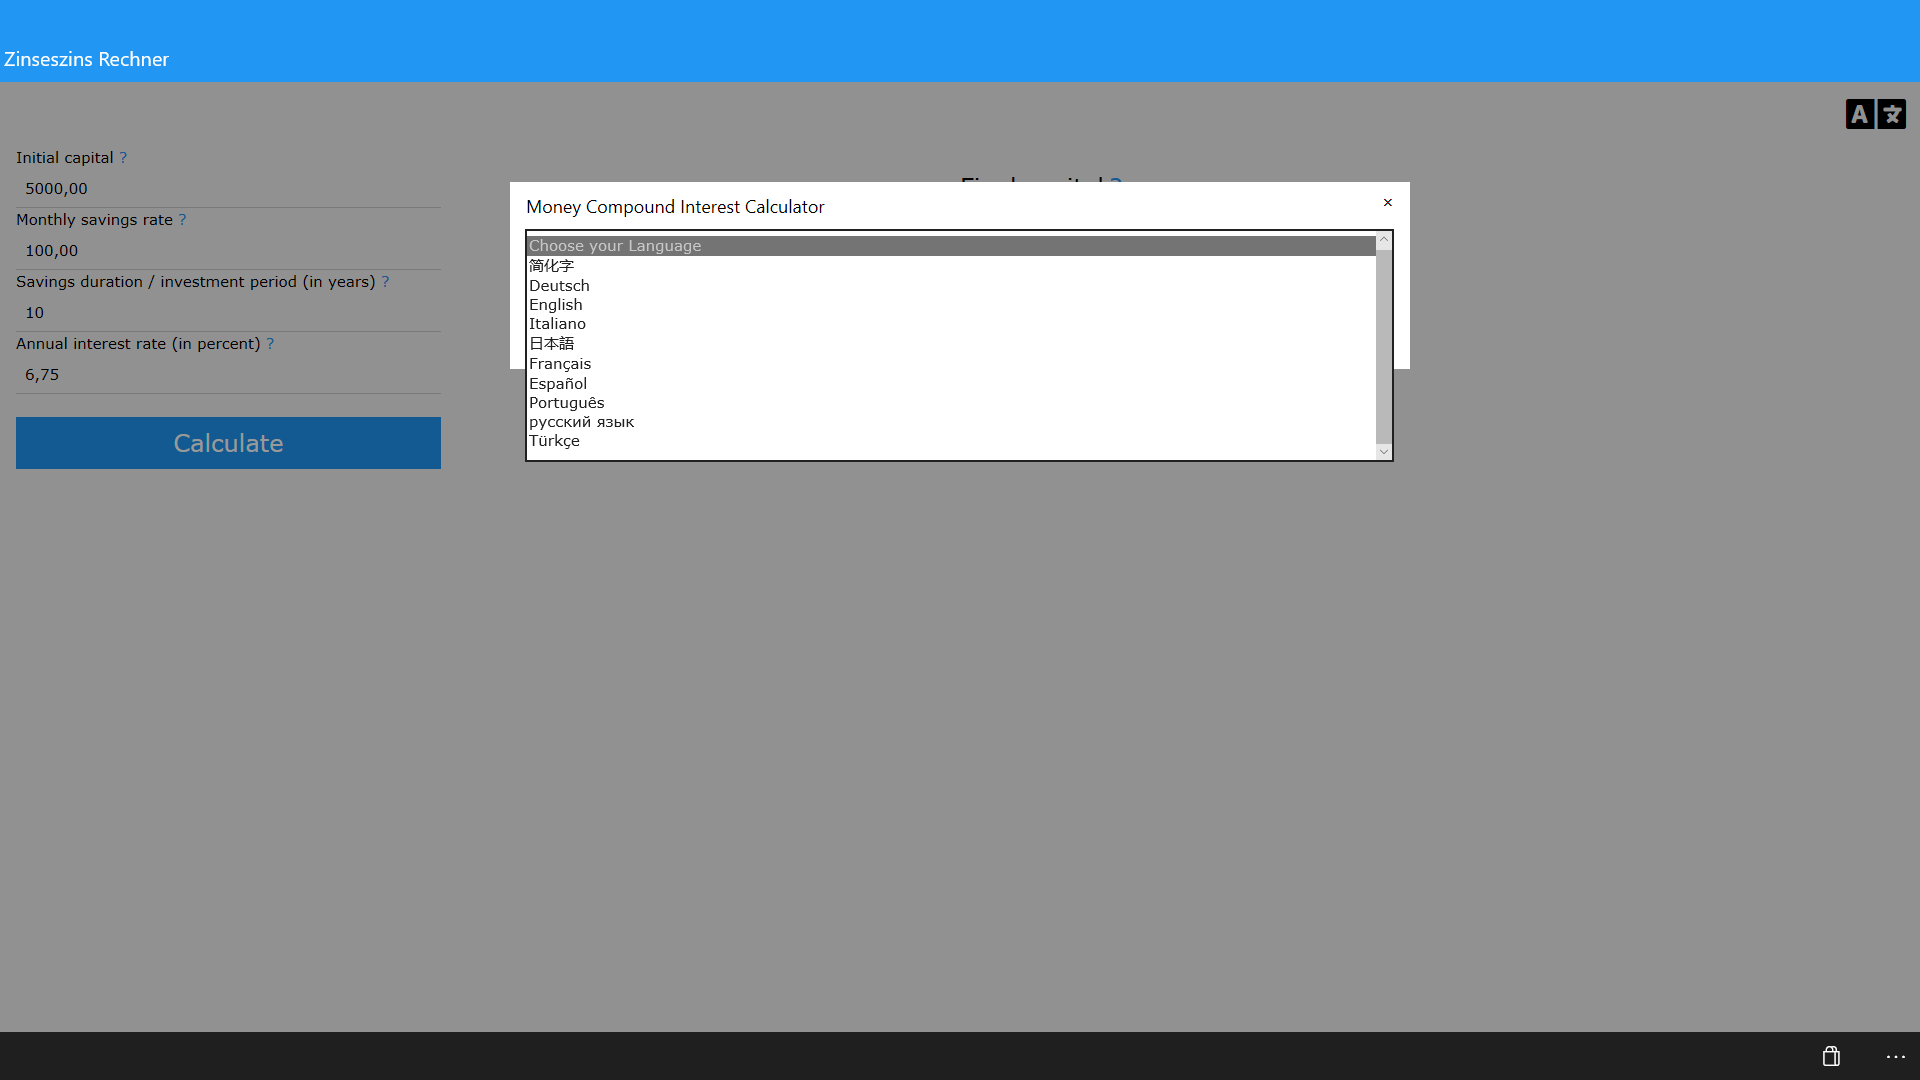Click the Annual interest rate field

[x=228, y=375]
